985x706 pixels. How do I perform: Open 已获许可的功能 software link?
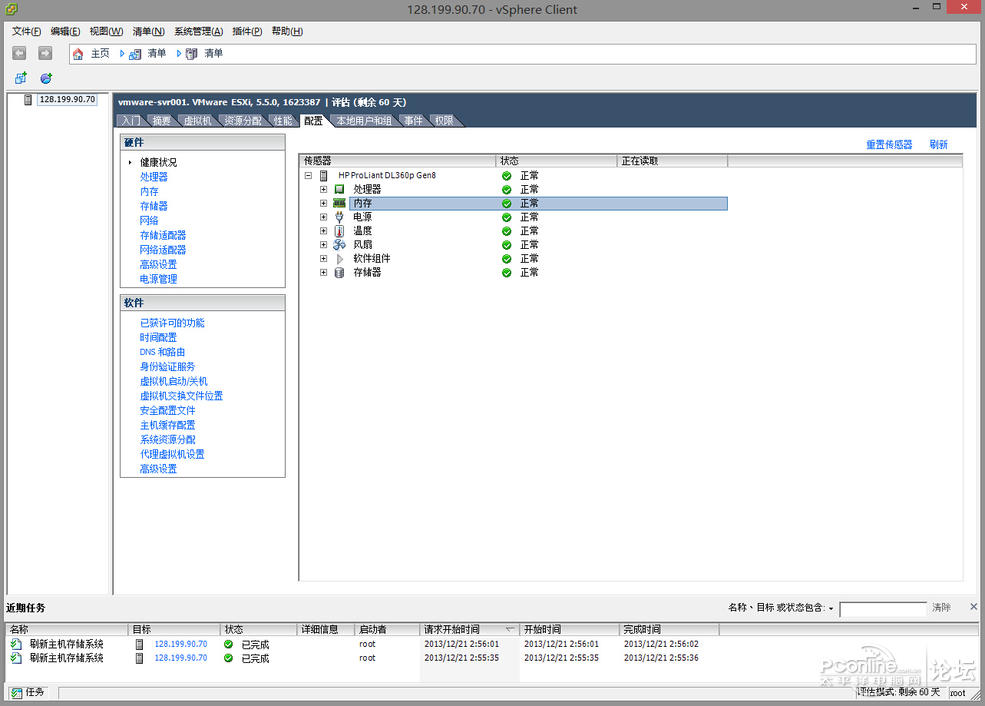(x=172, y=323)
